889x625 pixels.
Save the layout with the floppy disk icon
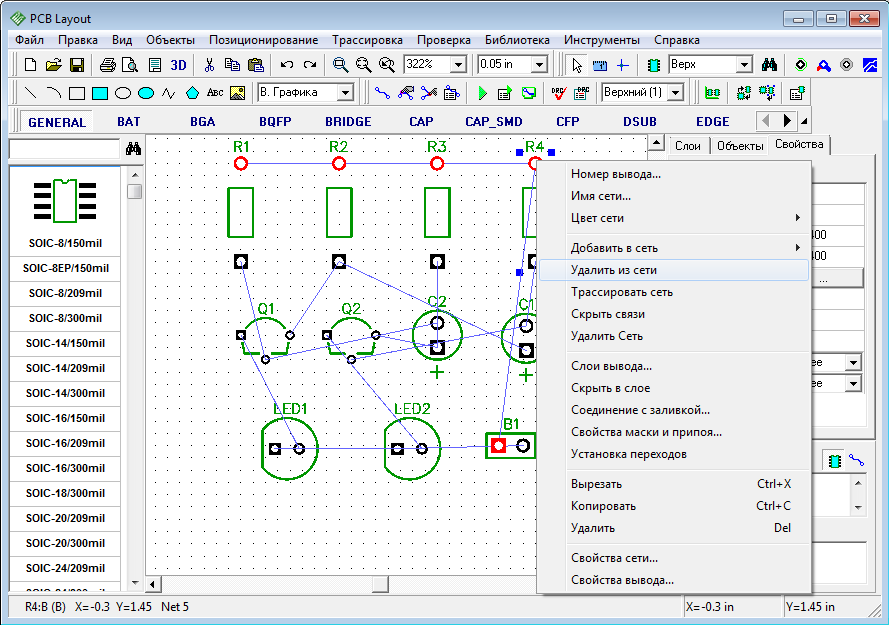point(77,65)
